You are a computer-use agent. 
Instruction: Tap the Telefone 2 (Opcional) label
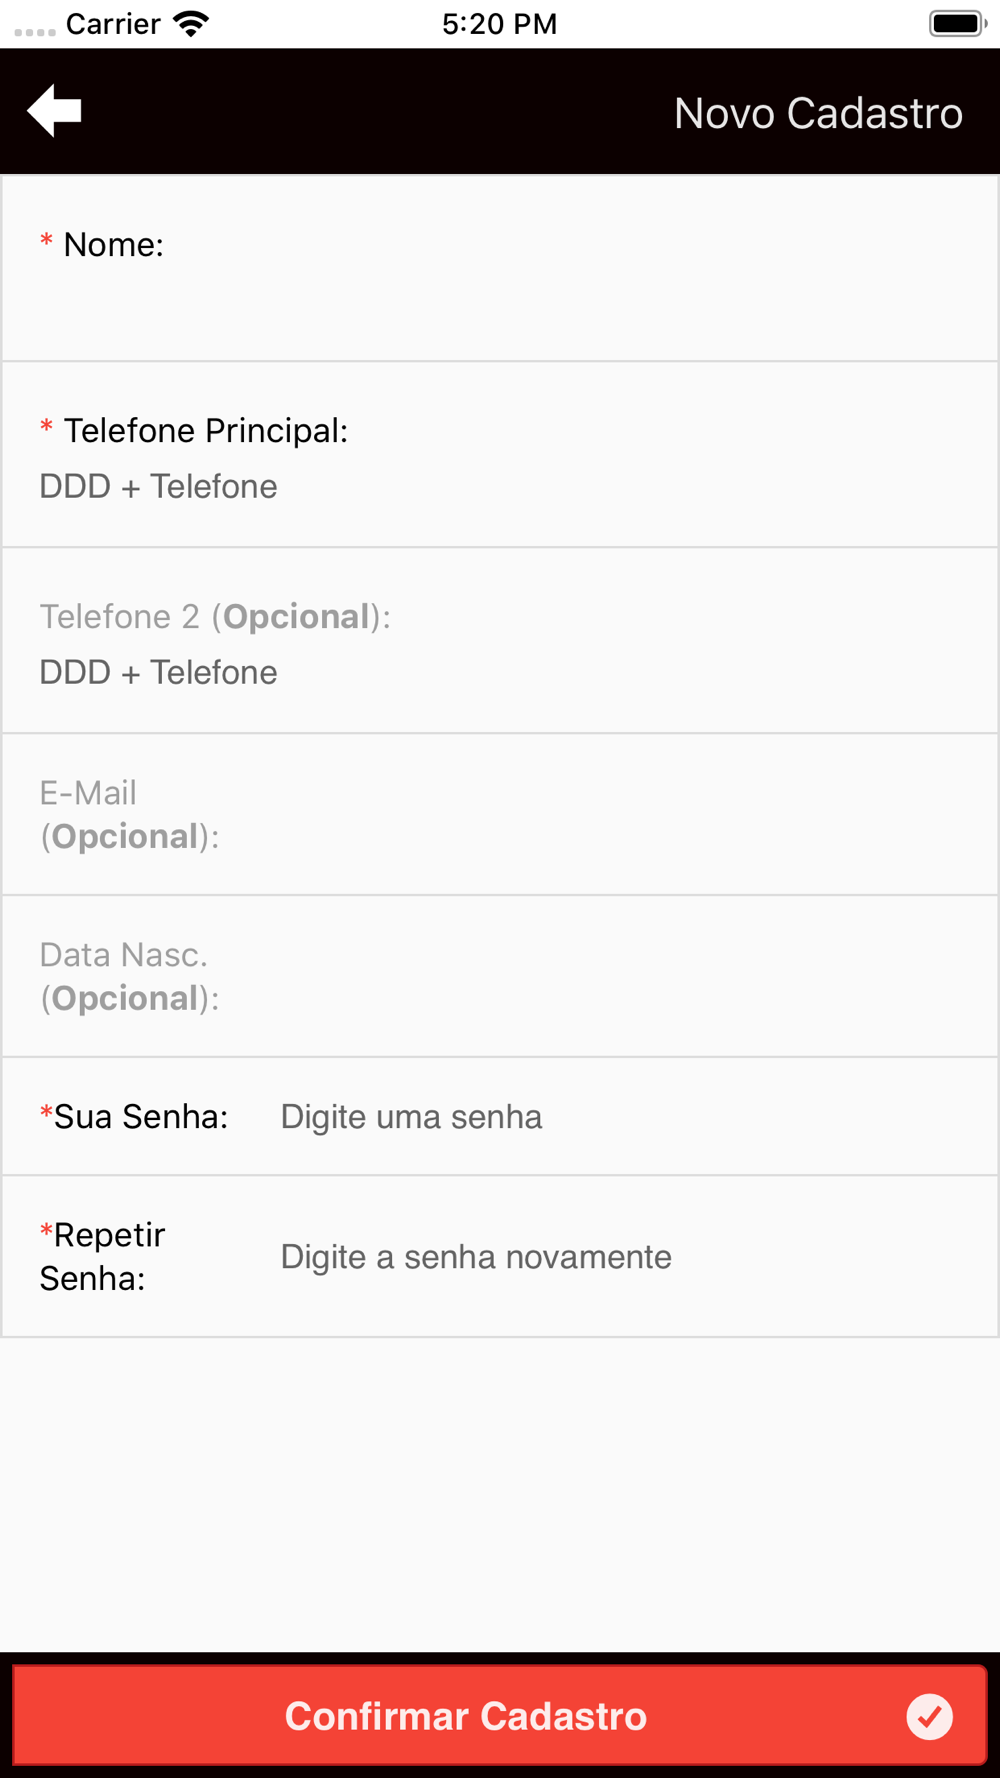[215, 617]
